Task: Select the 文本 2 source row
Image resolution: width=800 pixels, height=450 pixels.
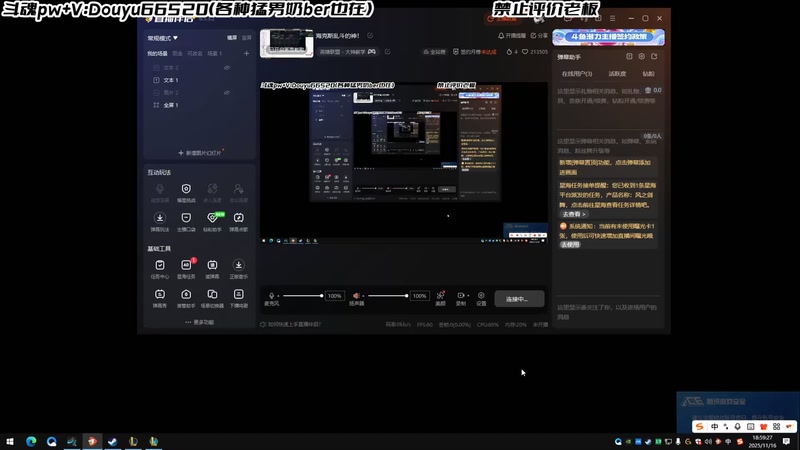Action: [x=199, y=67]
